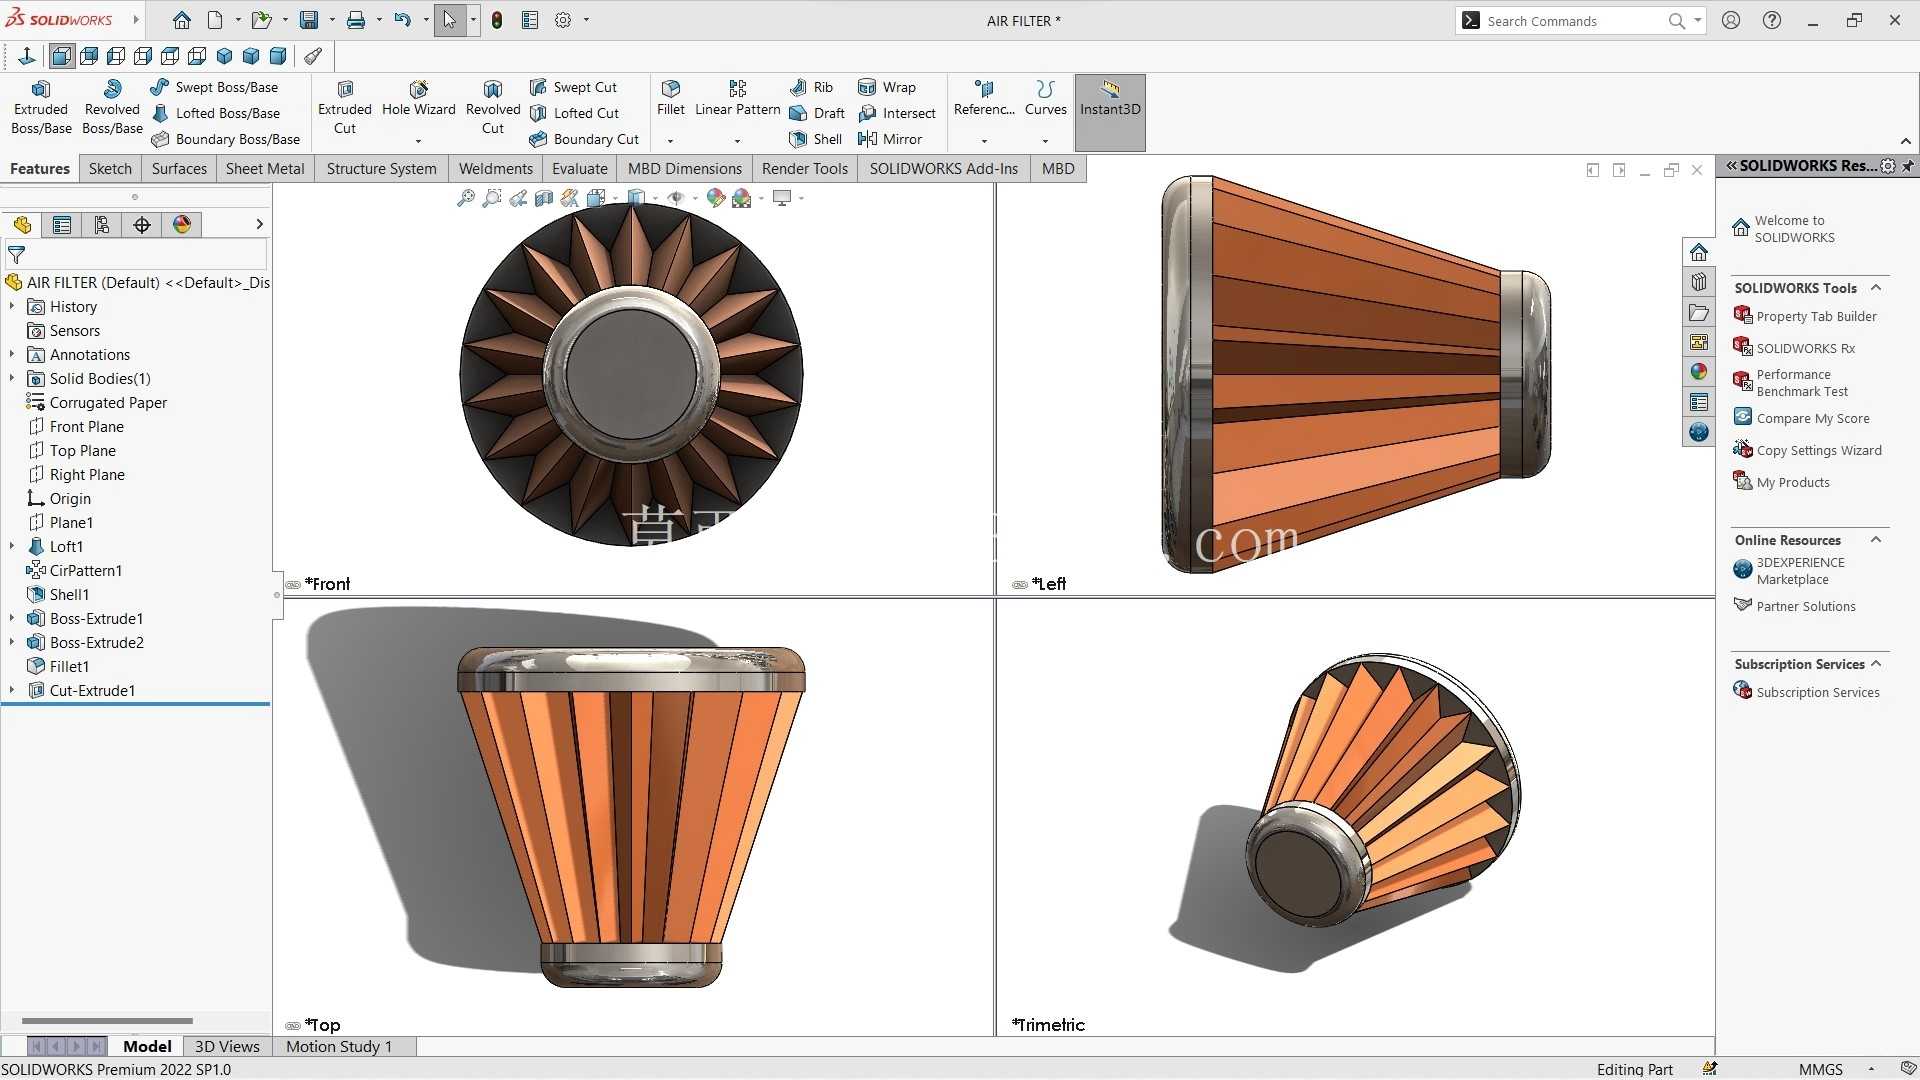Open the Hole Wizard tool
Image resolution: width=1920 pixels, height=1080 pixels.
click(x=418, y=98)
